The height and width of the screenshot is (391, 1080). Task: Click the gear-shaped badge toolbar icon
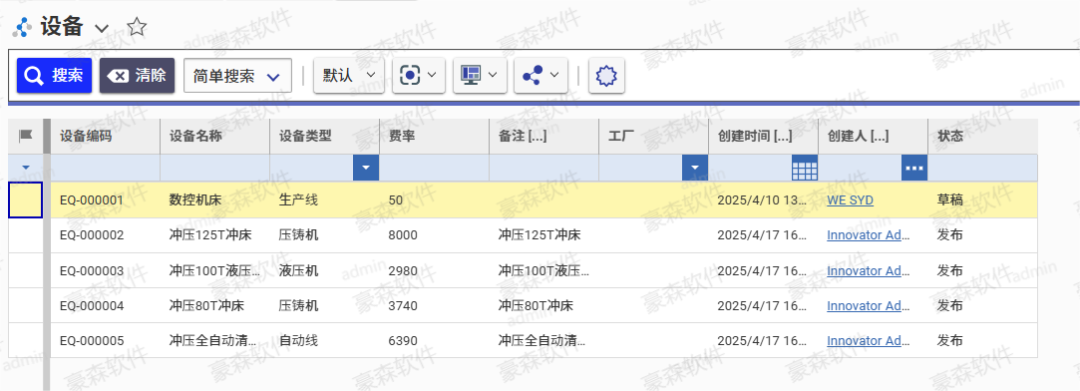tap(606, 76)
